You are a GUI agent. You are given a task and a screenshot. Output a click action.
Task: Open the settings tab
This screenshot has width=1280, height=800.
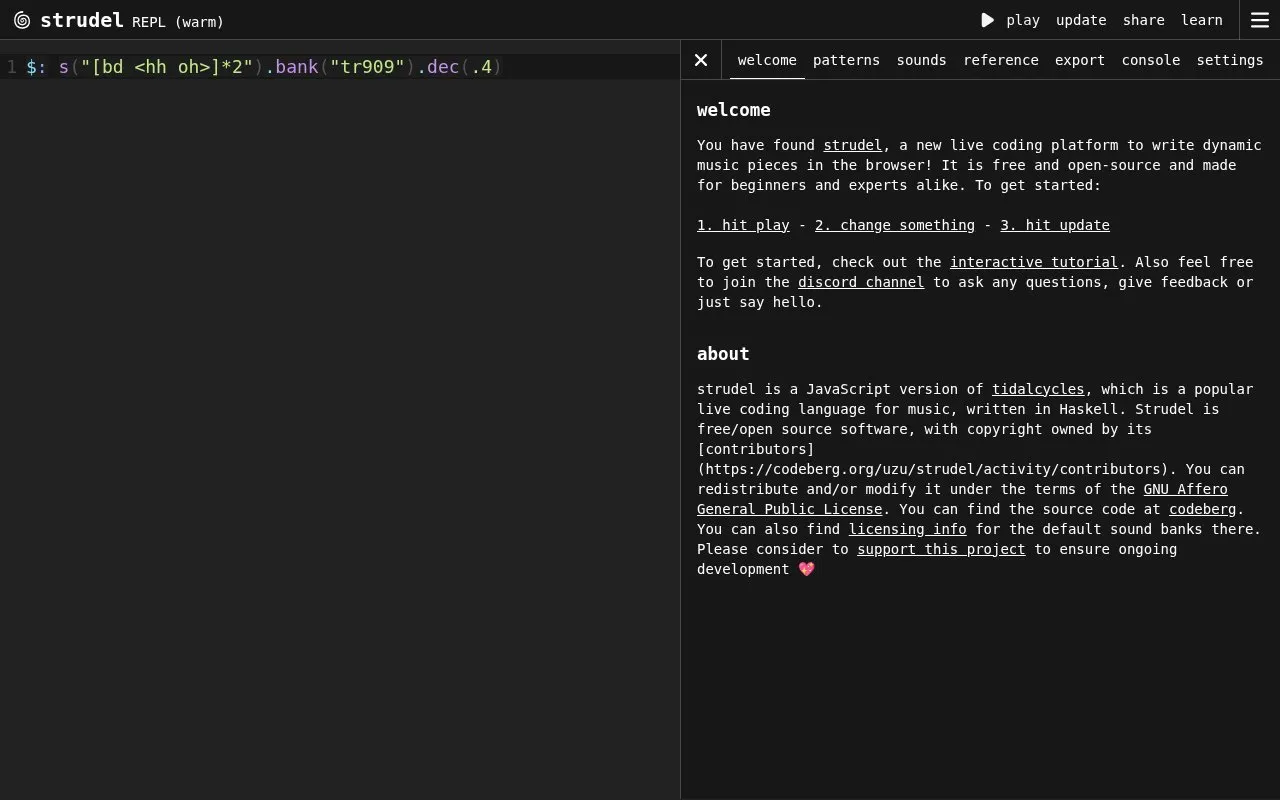1230,60
